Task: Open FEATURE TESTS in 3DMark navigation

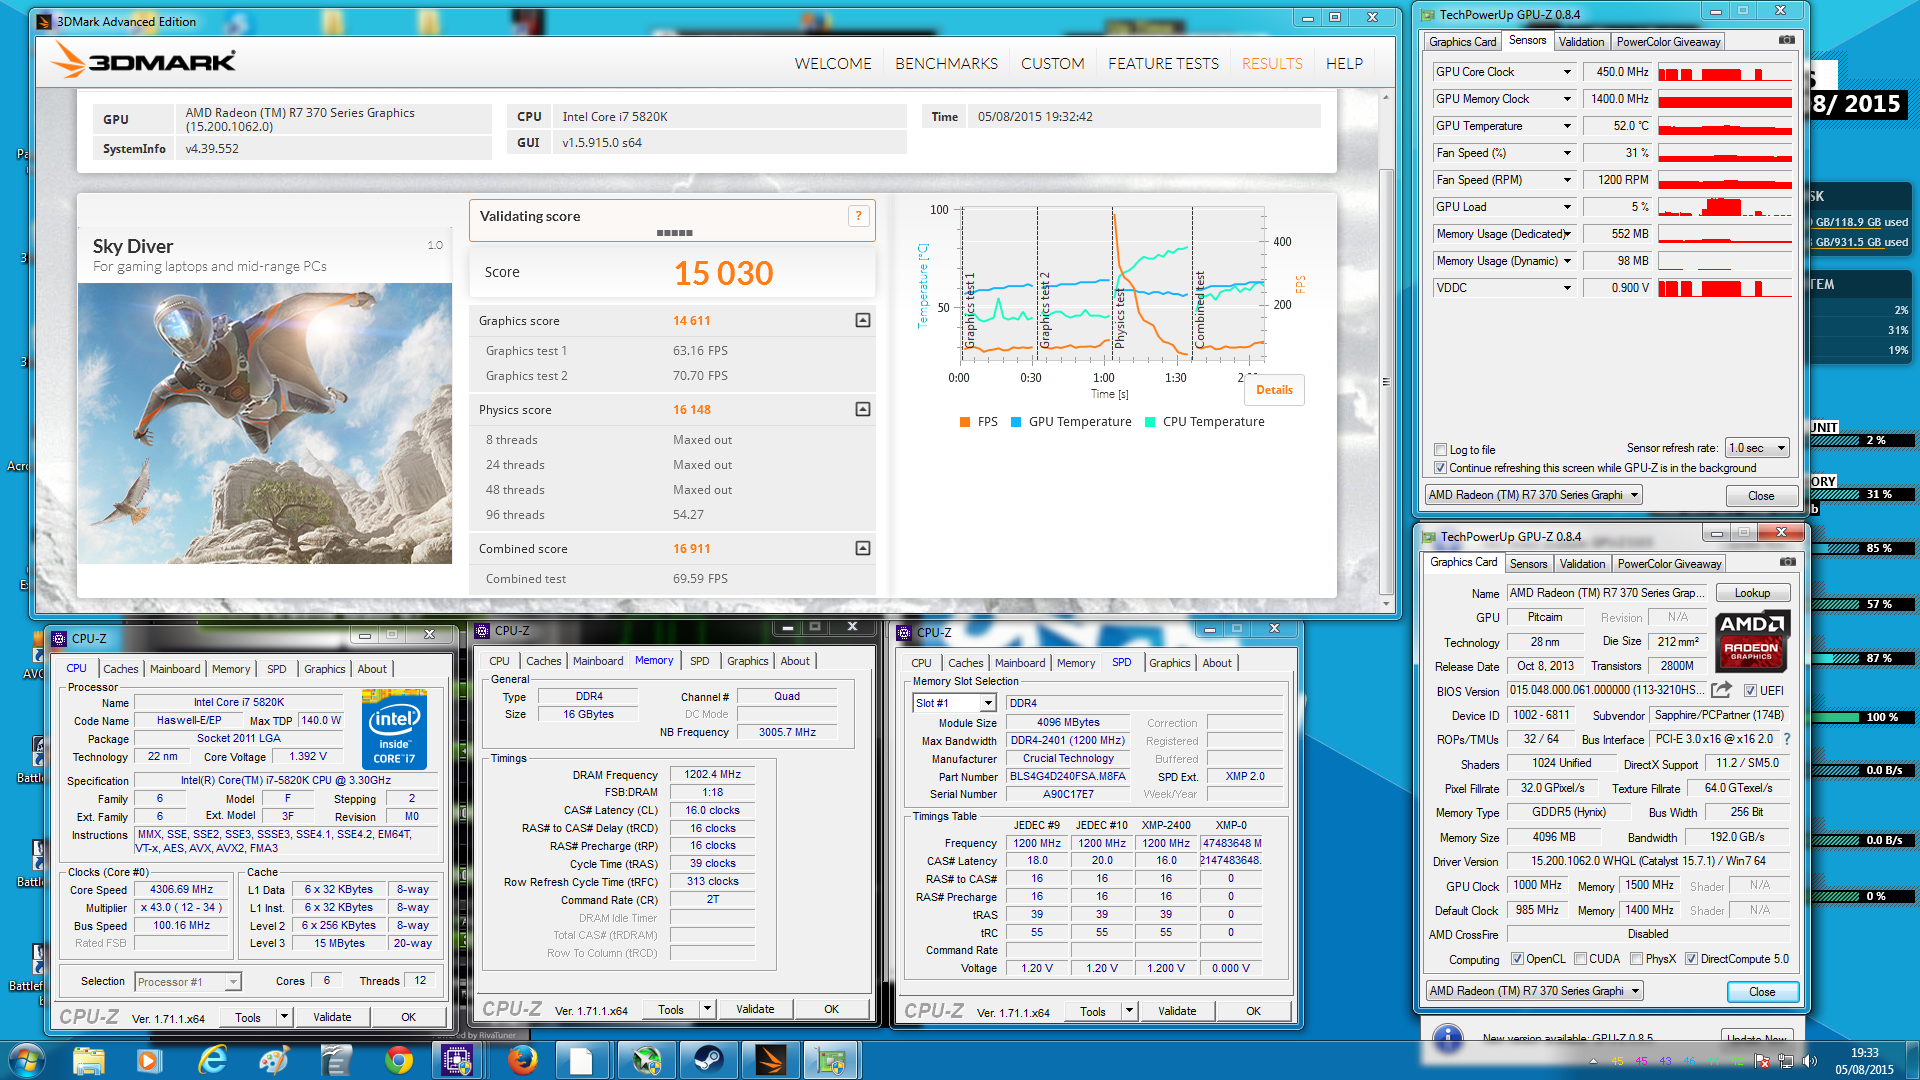Action: coord(1163,63)
